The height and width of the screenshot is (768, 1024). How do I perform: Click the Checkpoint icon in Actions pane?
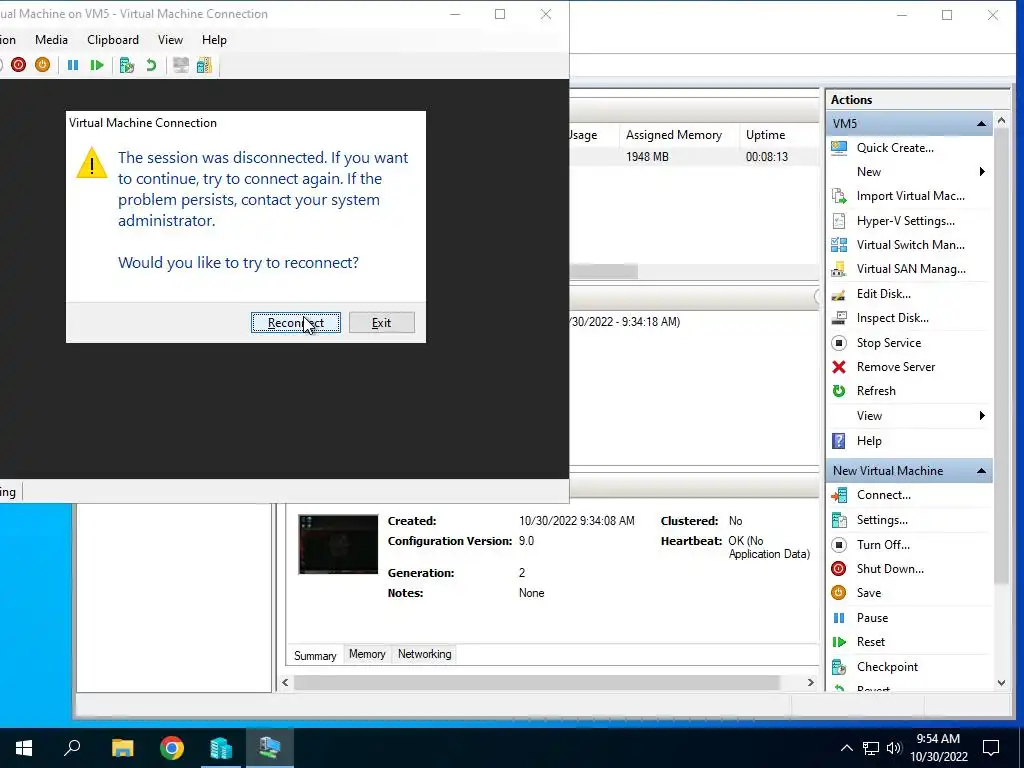[839, 667]
